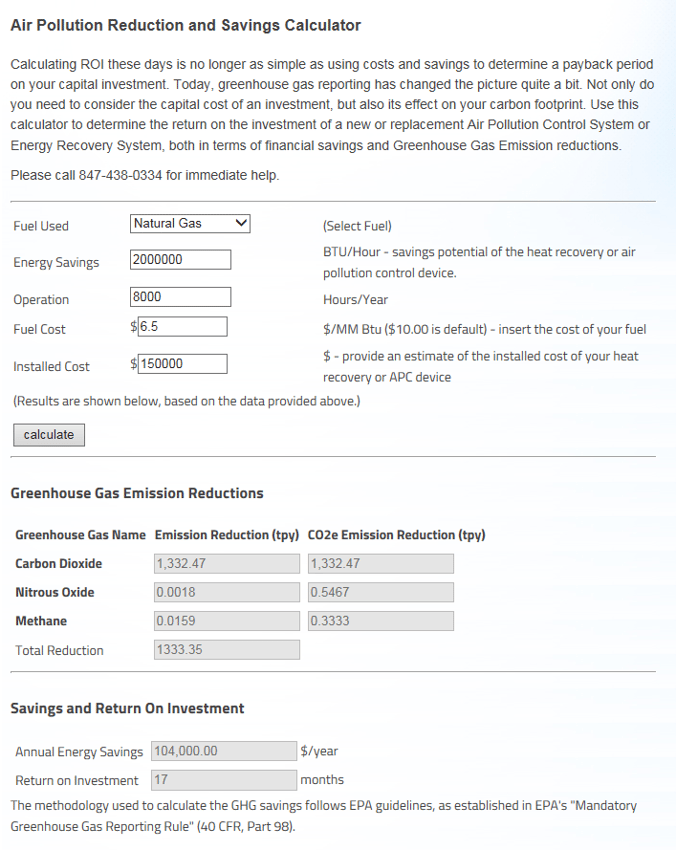Click the Greenhouse Gas Name column header
Image resolution: width=676 pixels, height=850 pixels.
(80, 535)
